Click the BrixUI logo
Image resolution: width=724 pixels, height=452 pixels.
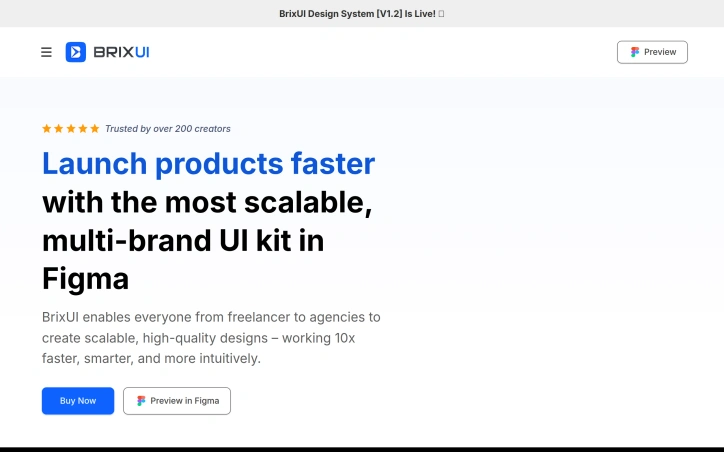point(107,52)
